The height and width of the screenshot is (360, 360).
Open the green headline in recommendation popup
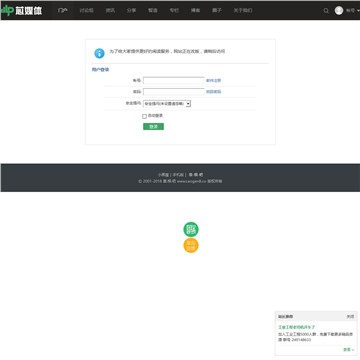297,327
